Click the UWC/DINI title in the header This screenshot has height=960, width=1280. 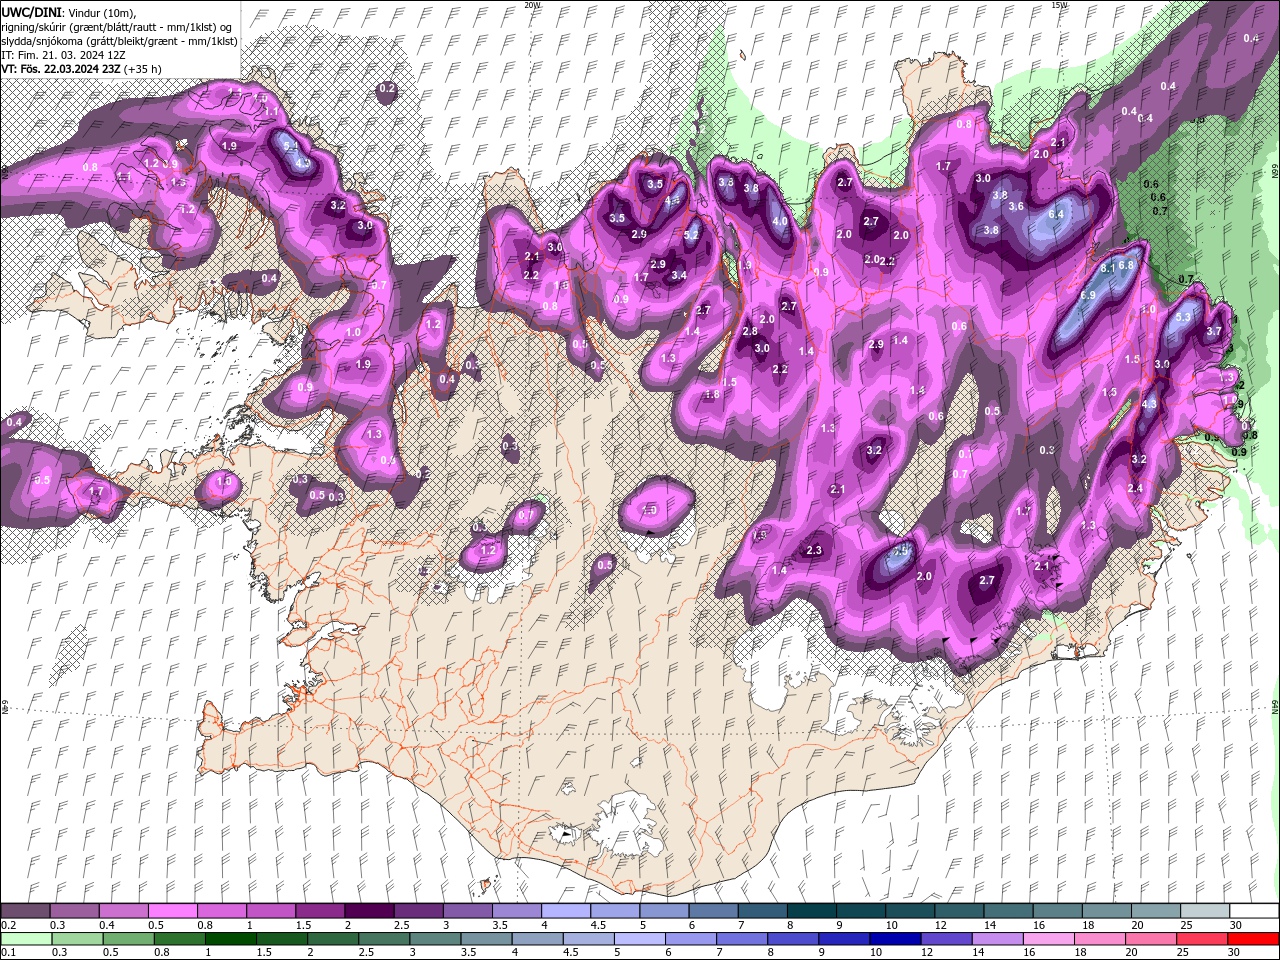33,11
